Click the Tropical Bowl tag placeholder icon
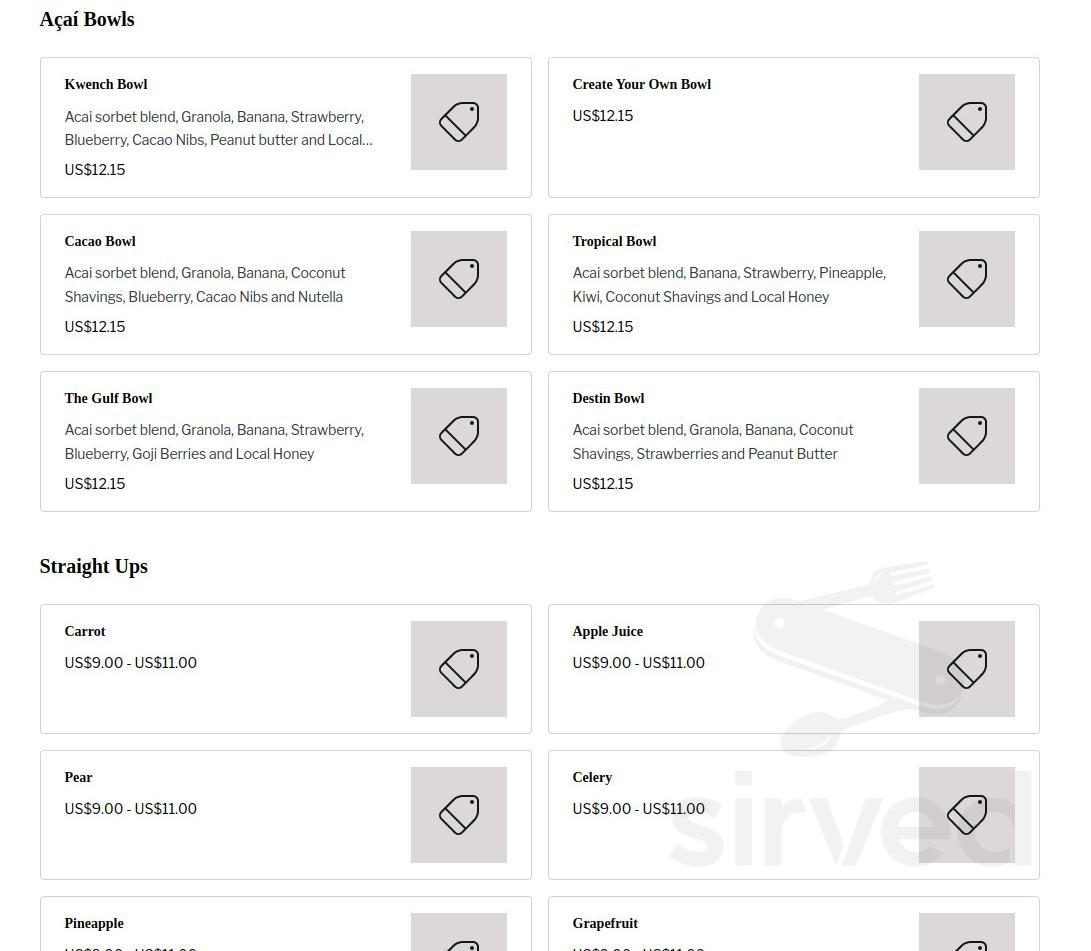This screenshot has height=951, width=1091. click(x=967, y=279)
